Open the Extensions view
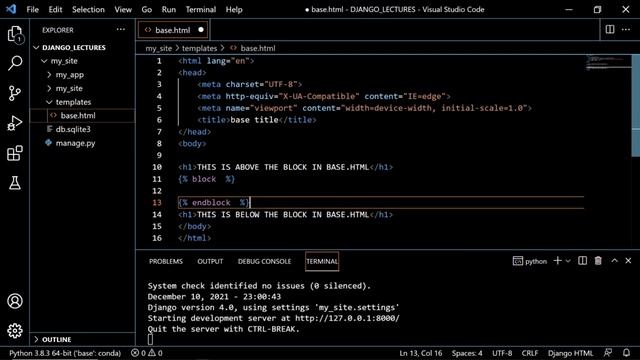The height and width of the screenshot is (360, 640). click(x=15, y=153)
